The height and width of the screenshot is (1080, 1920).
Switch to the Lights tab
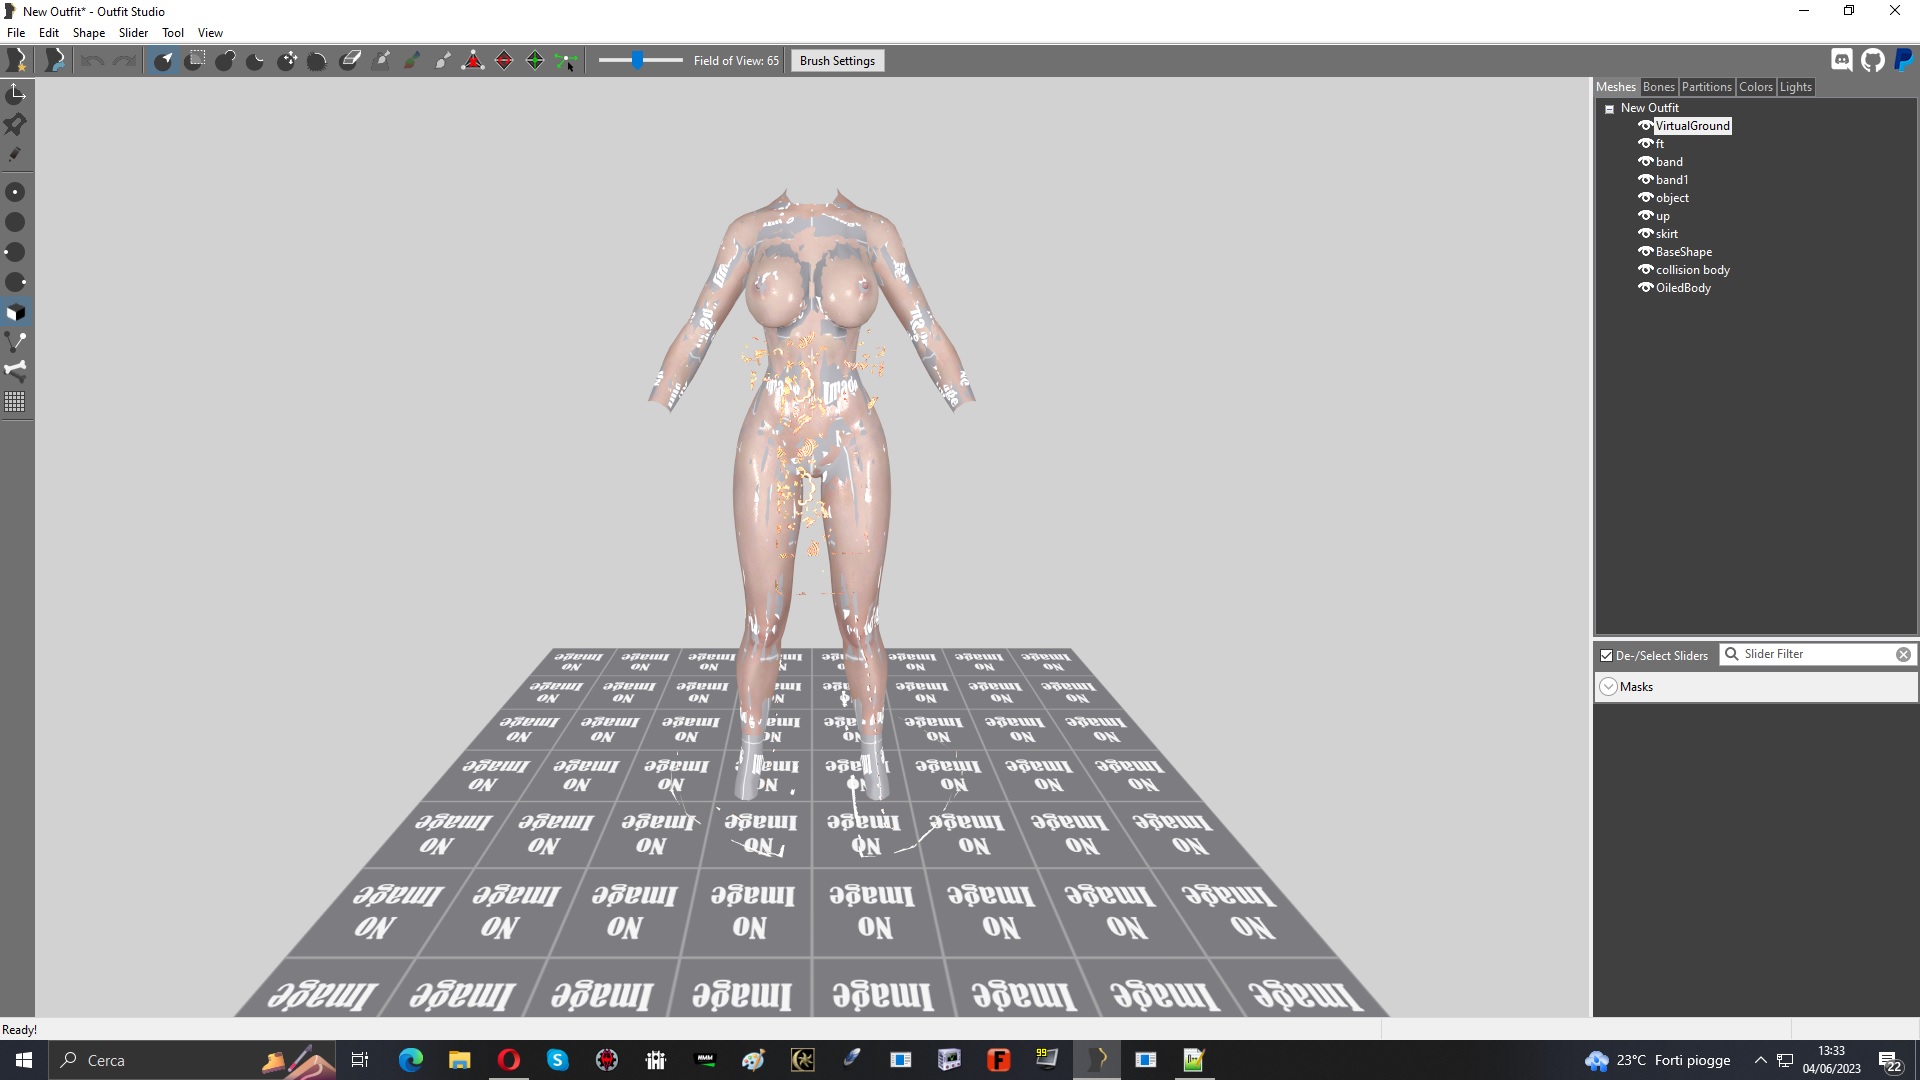[1795, 87]
